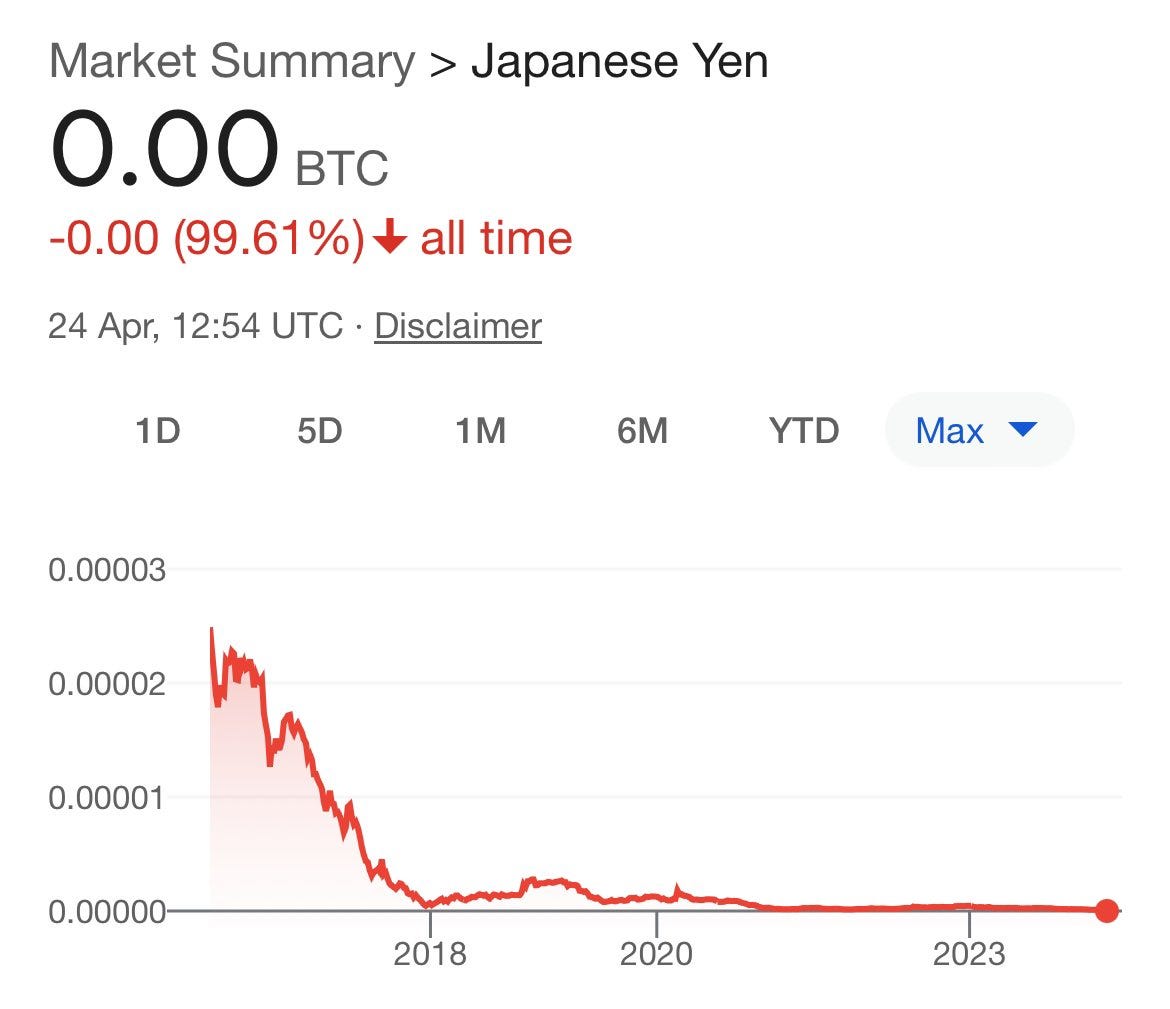The image size is (1170, 1009).
Task: Click the red downward arrow icon beside 99.61%
Action: (392, 237)
